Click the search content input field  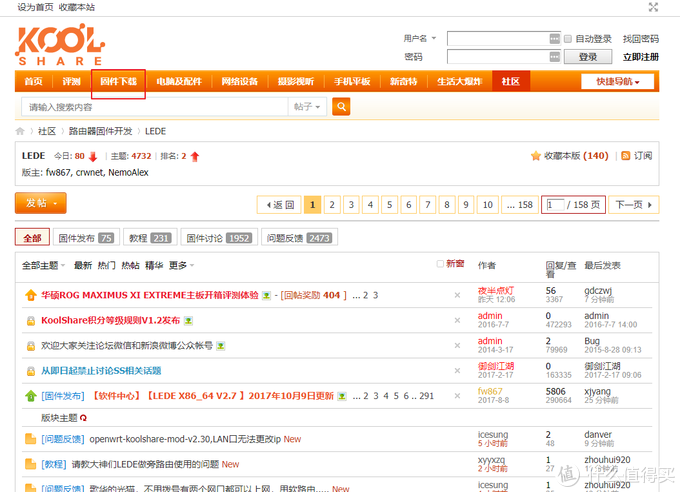click(x=155, y=107)
